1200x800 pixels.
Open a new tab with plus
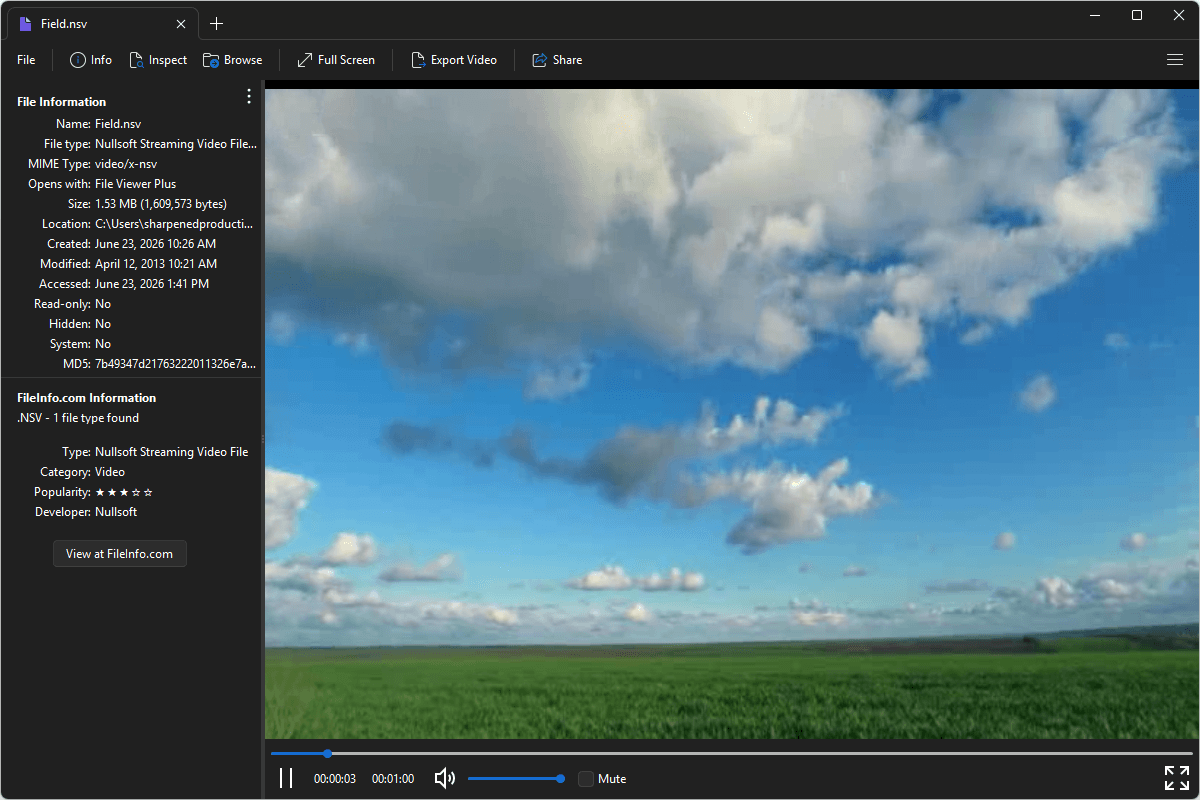(x=217, y=24)
